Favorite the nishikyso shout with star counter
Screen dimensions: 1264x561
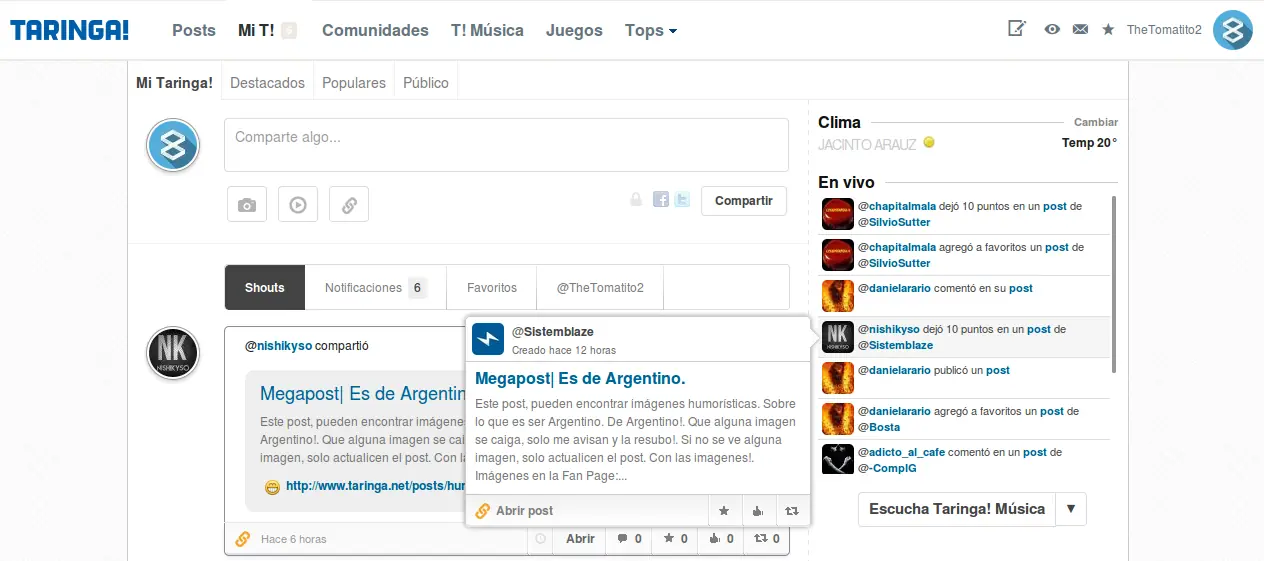pyautogui.click(x=675, y=539)
